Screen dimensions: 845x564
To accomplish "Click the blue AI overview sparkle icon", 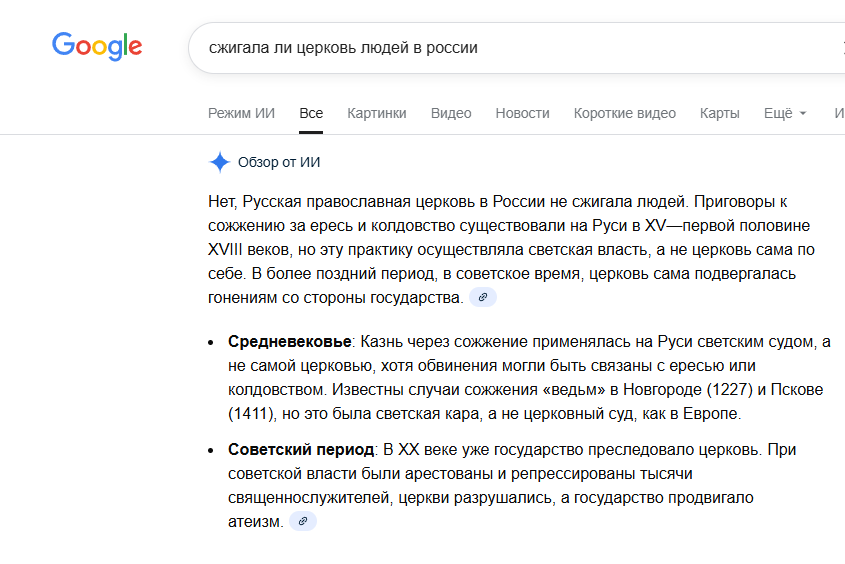I will (220, 162).
